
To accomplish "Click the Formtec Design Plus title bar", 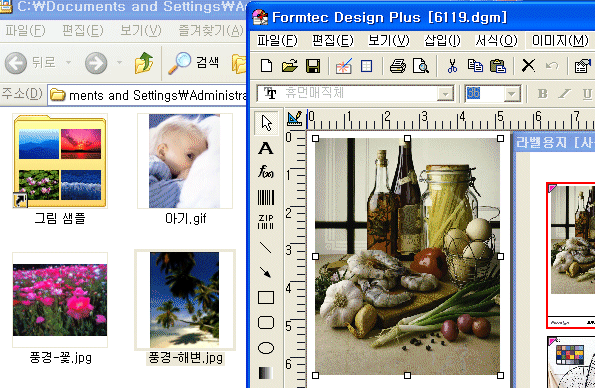I will 421,17.
